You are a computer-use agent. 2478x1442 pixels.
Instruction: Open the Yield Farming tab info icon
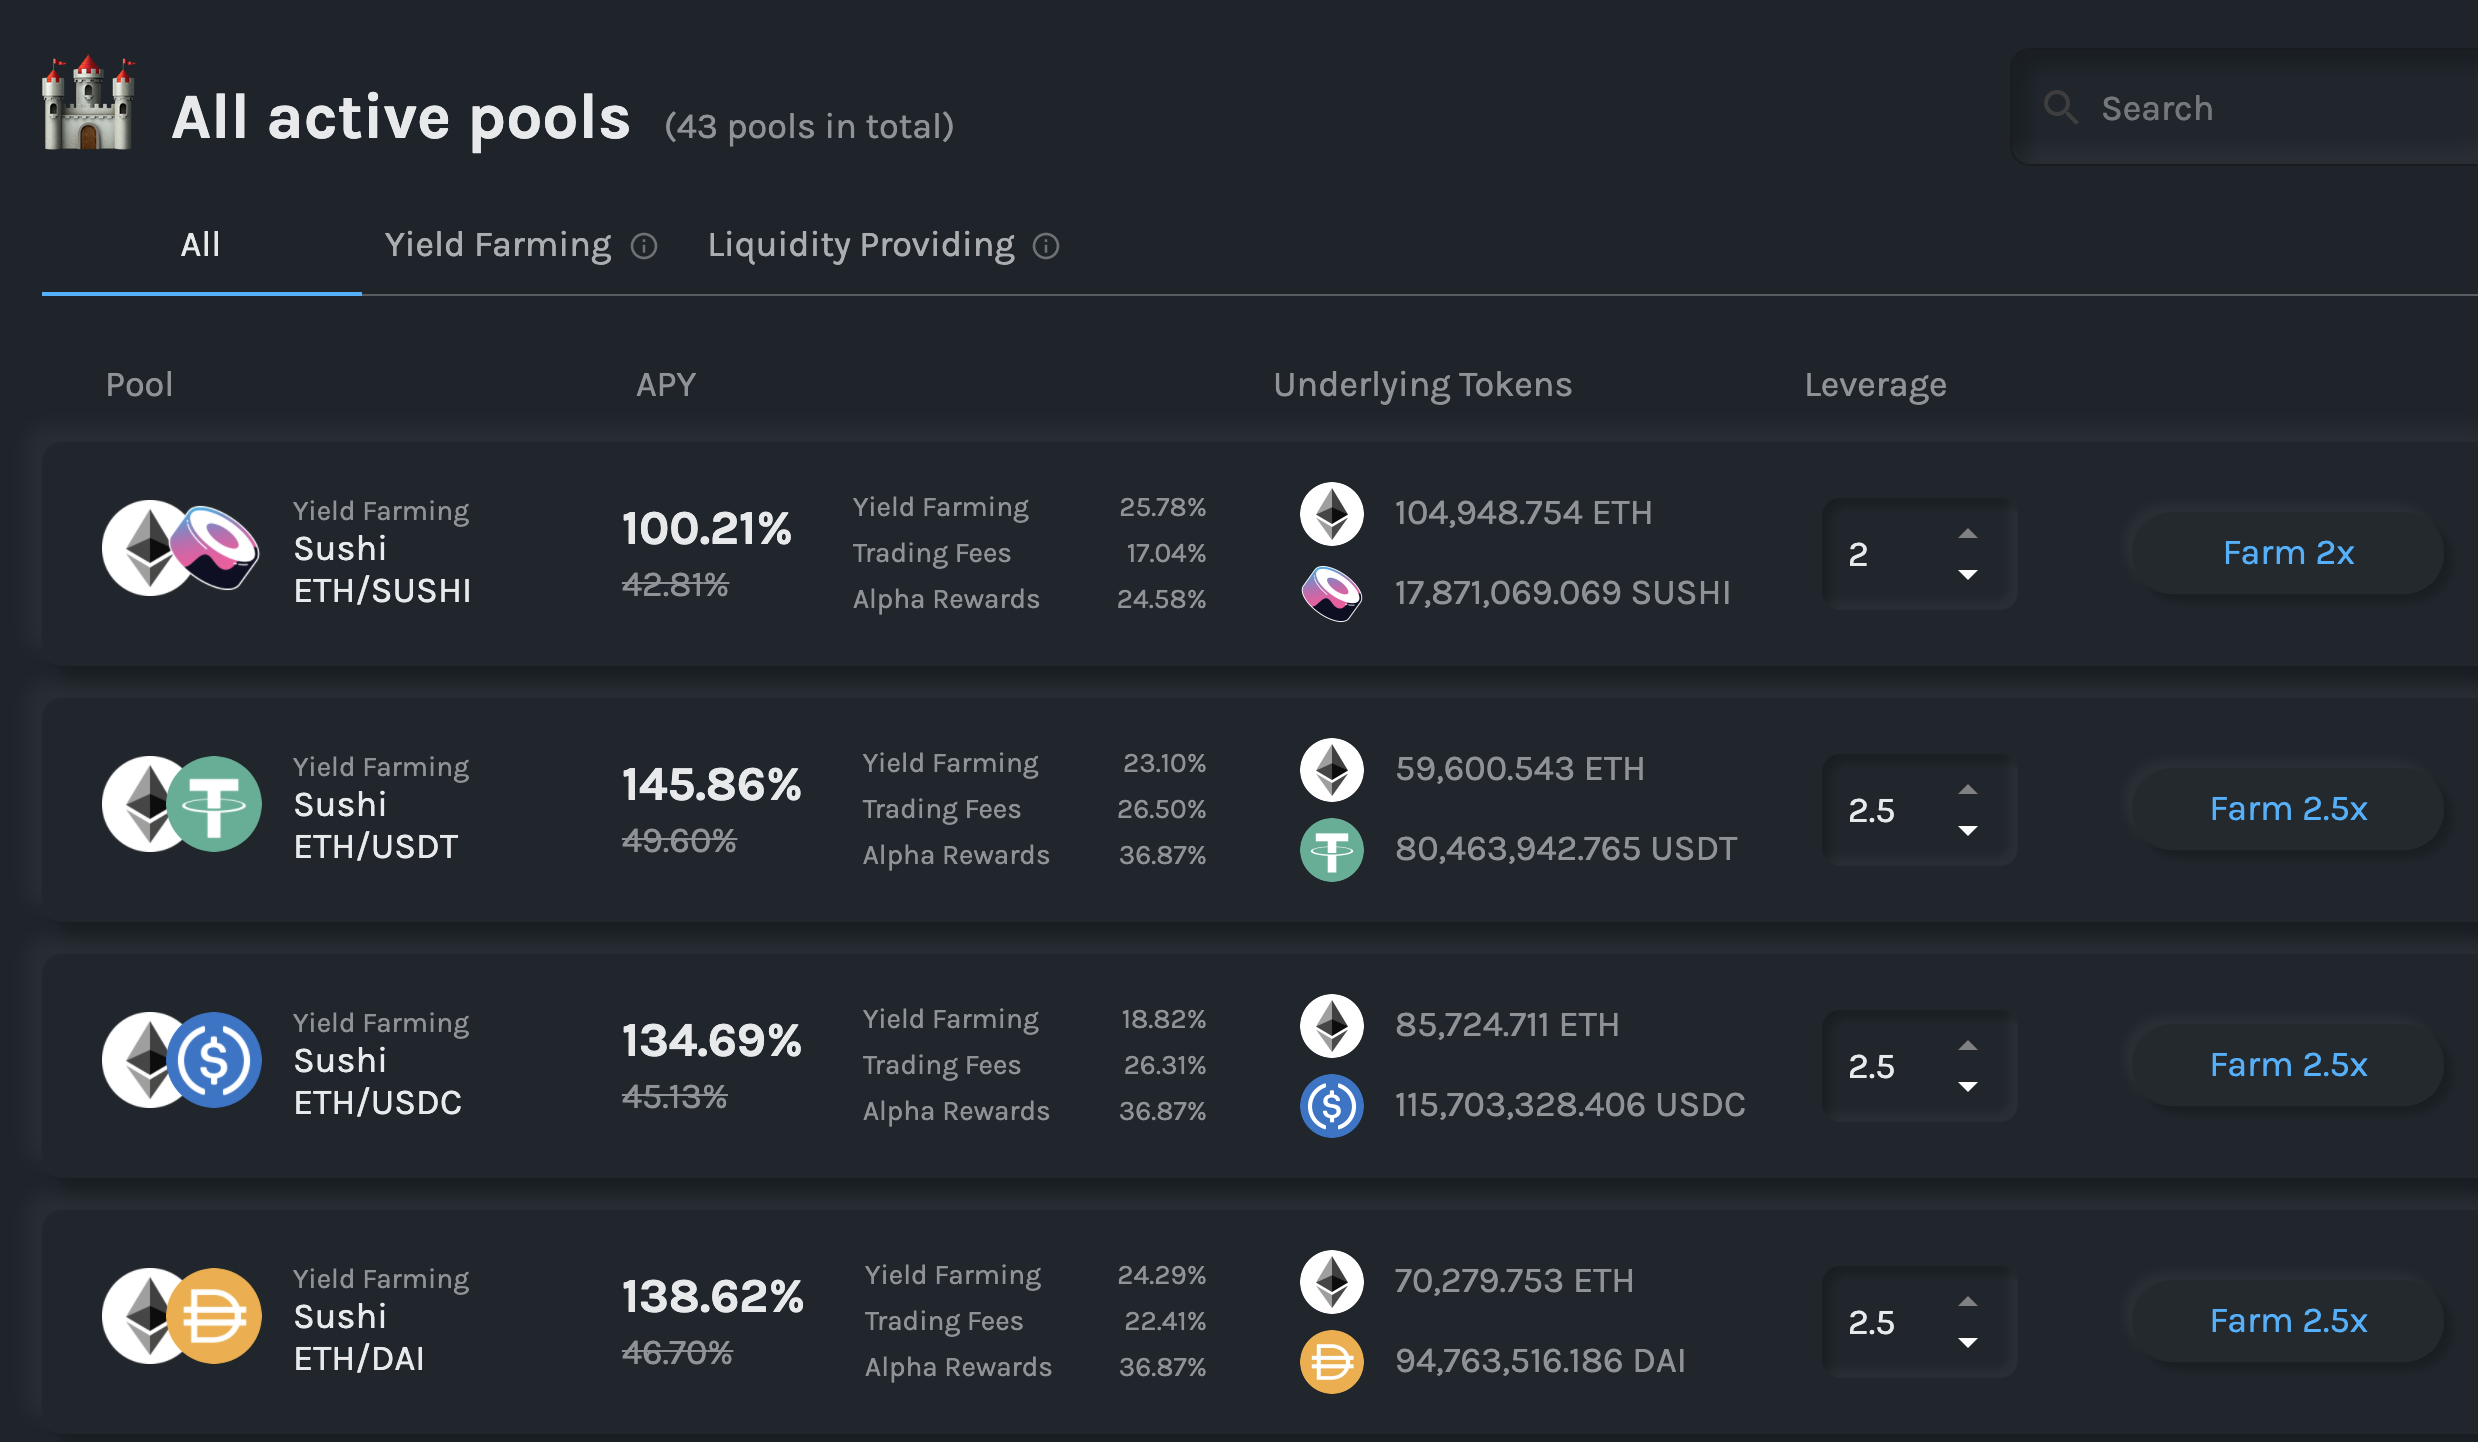[644, 246]
